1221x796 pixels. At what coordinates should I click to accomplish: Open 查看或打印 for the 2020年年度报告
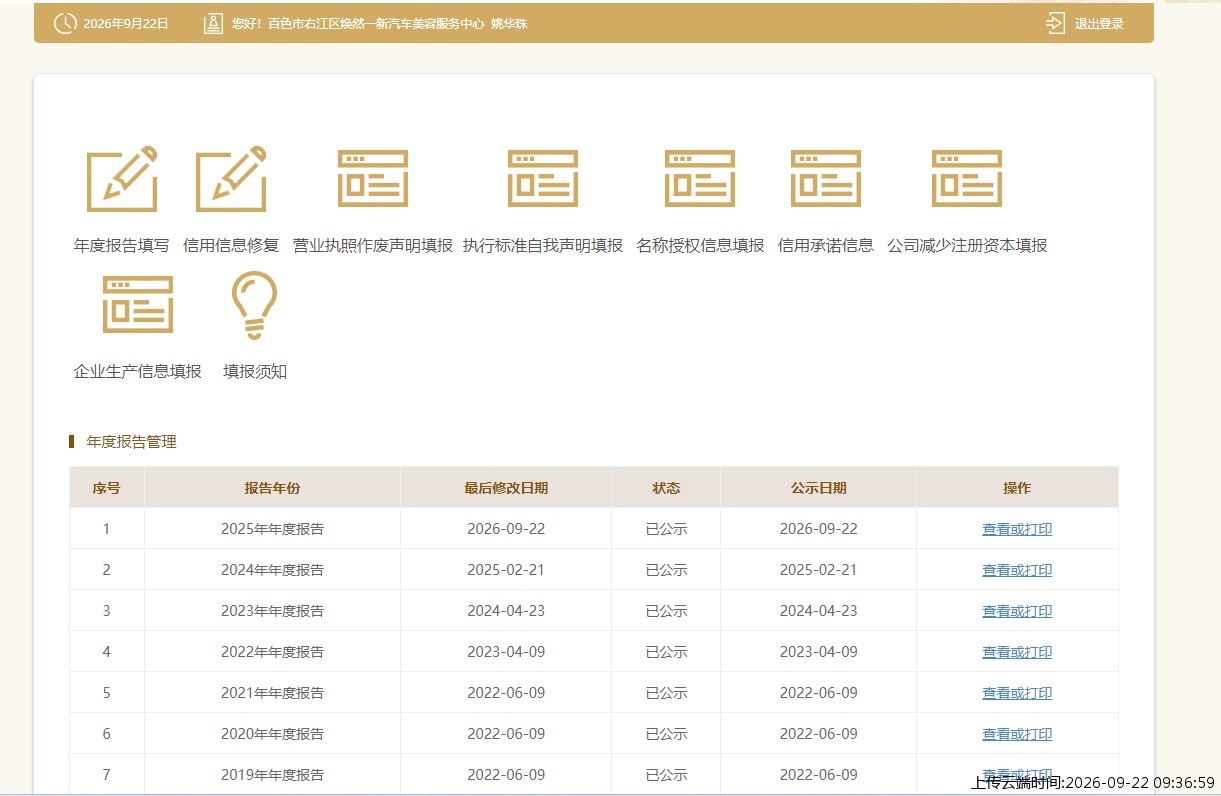click(1017, 734)
